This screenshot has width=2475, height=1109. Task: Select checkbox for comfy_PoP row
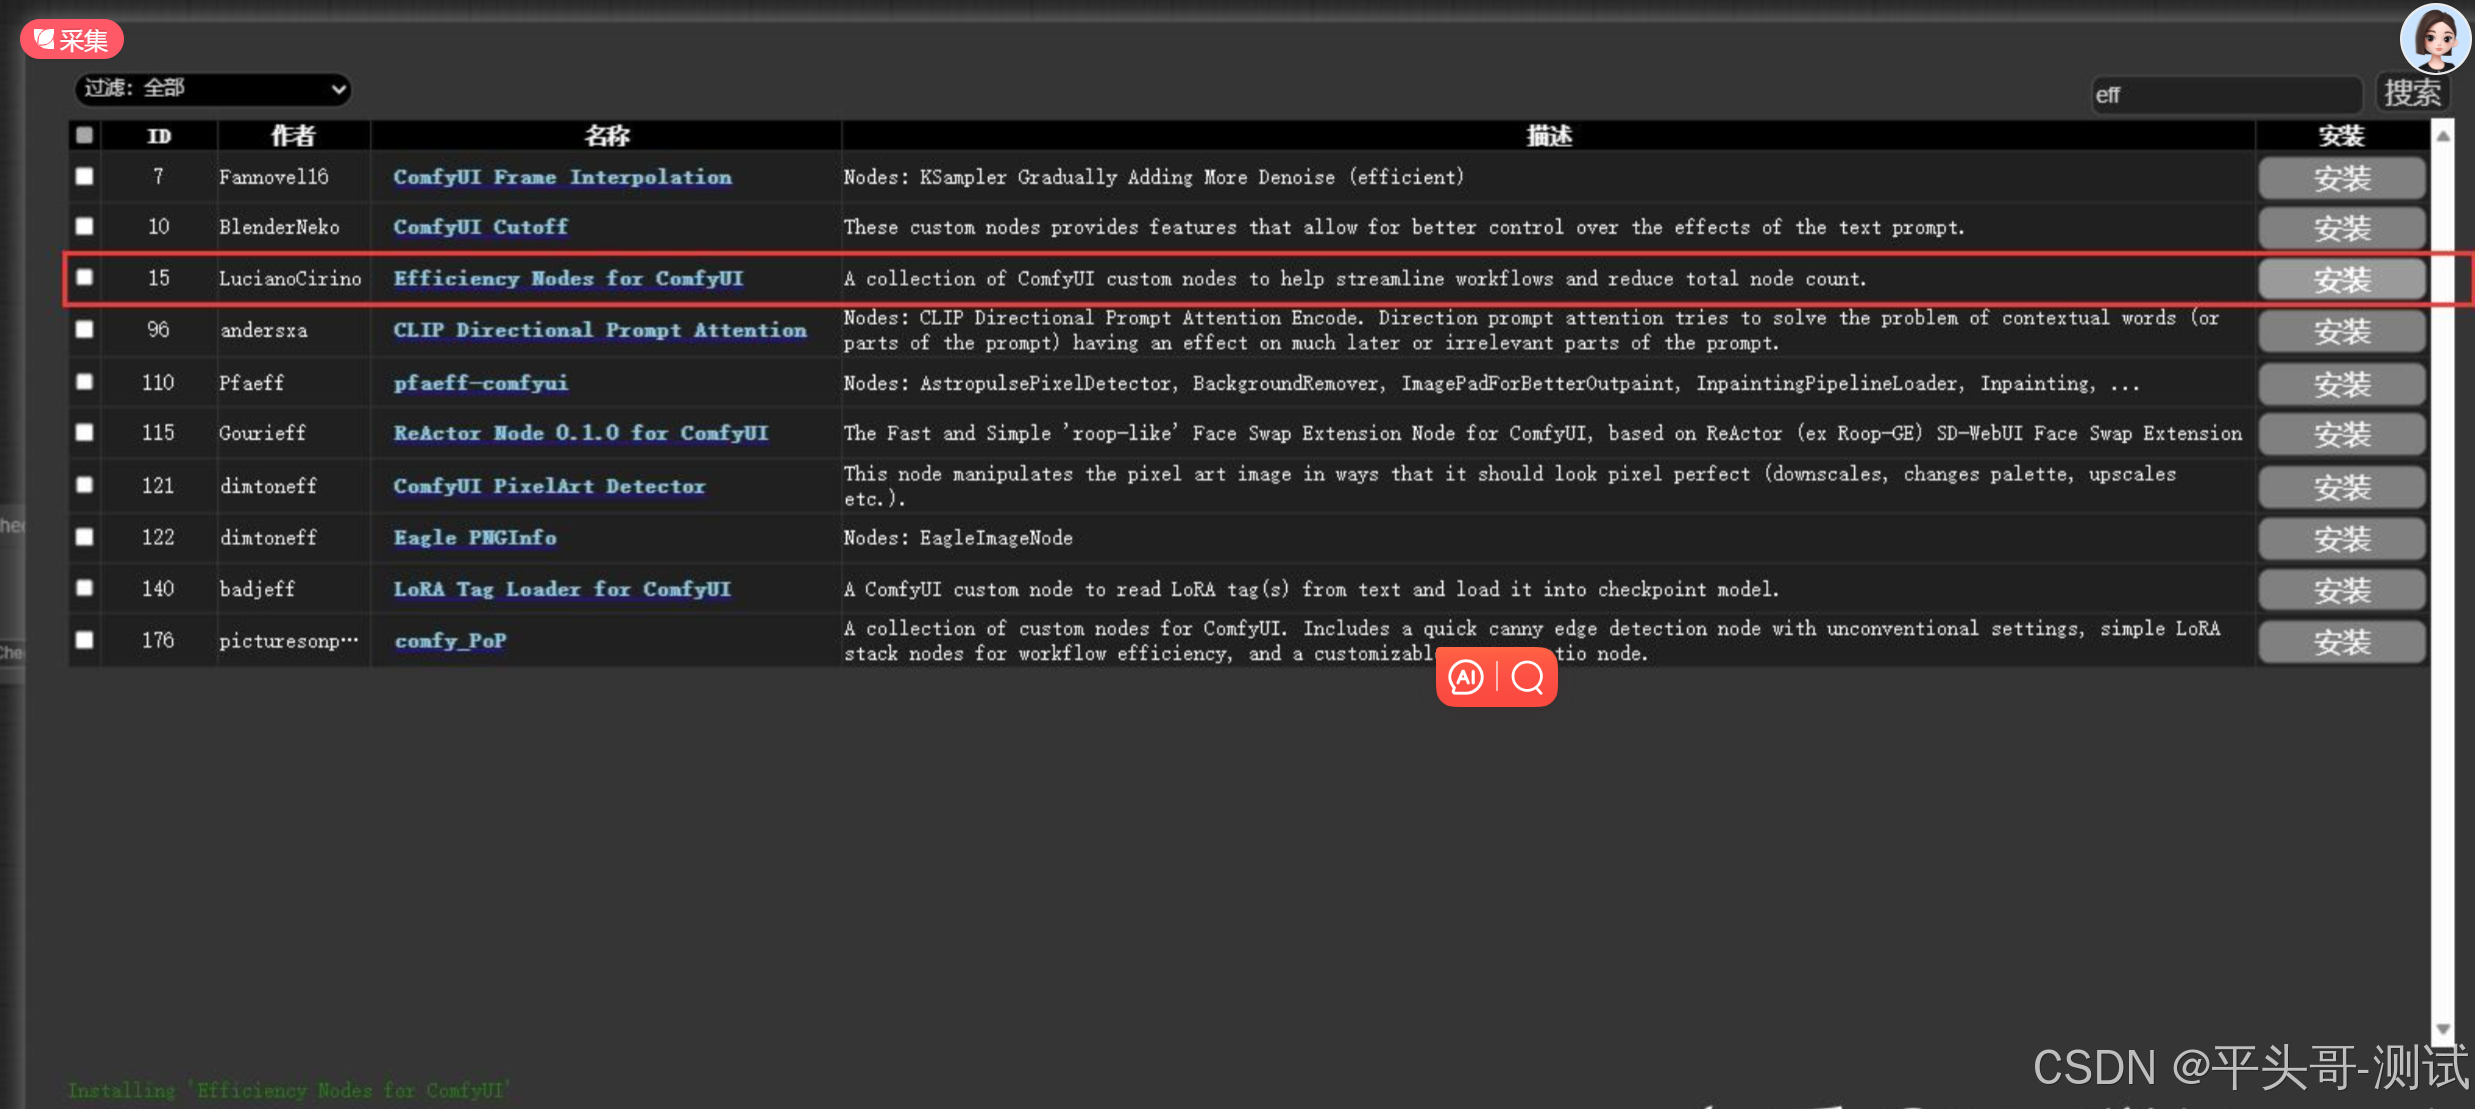coord(85,640)
